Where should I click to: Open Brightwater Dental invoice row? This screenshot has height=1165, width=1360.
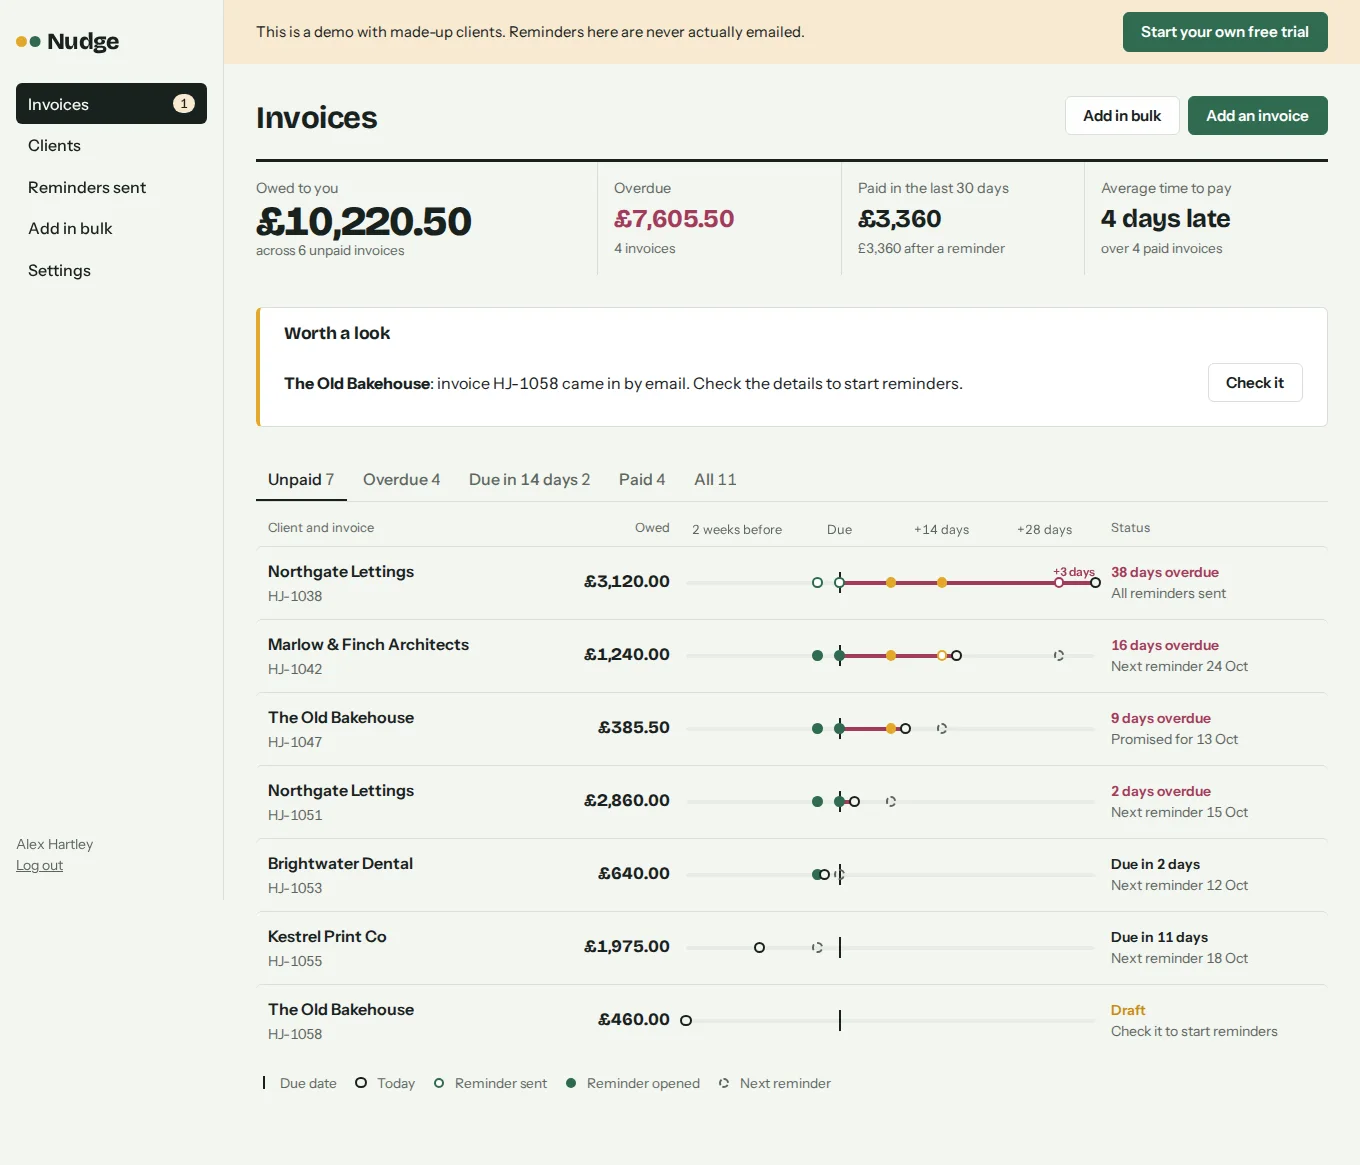[792, 875]
